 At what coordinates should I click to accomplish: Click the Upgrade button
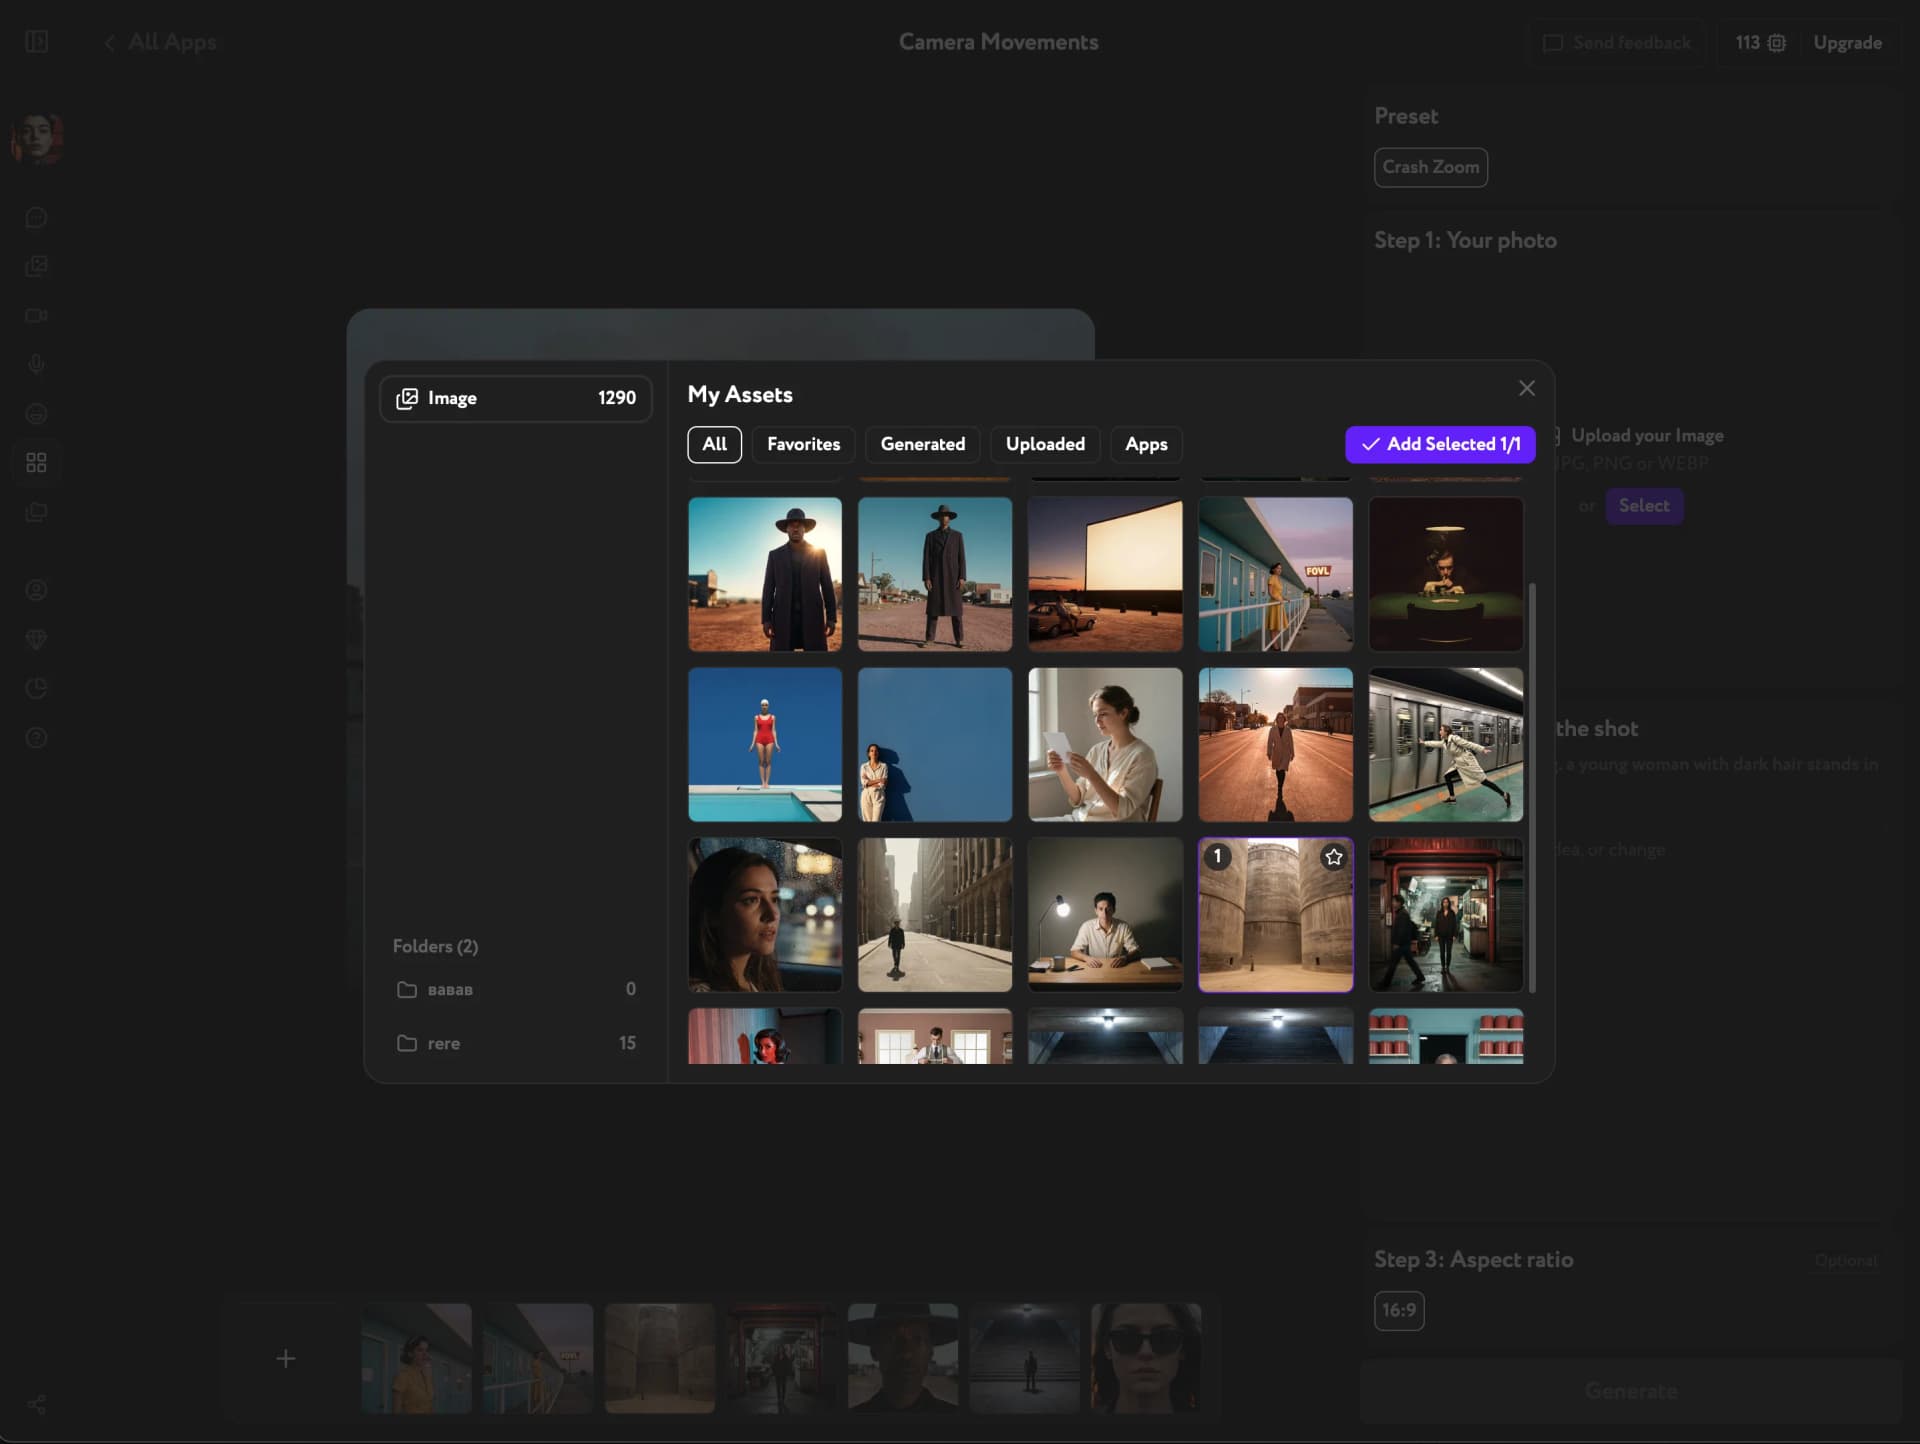[1847, 43]
